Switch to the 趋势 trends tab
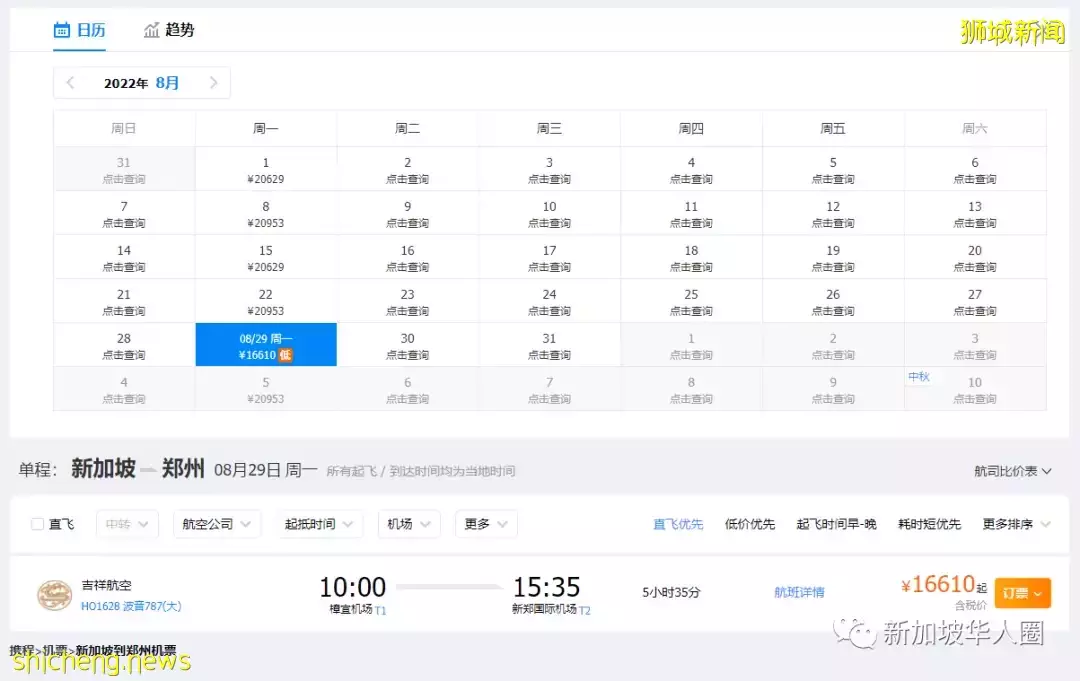The image size is (1080, 681). click(x=169, y=30)
